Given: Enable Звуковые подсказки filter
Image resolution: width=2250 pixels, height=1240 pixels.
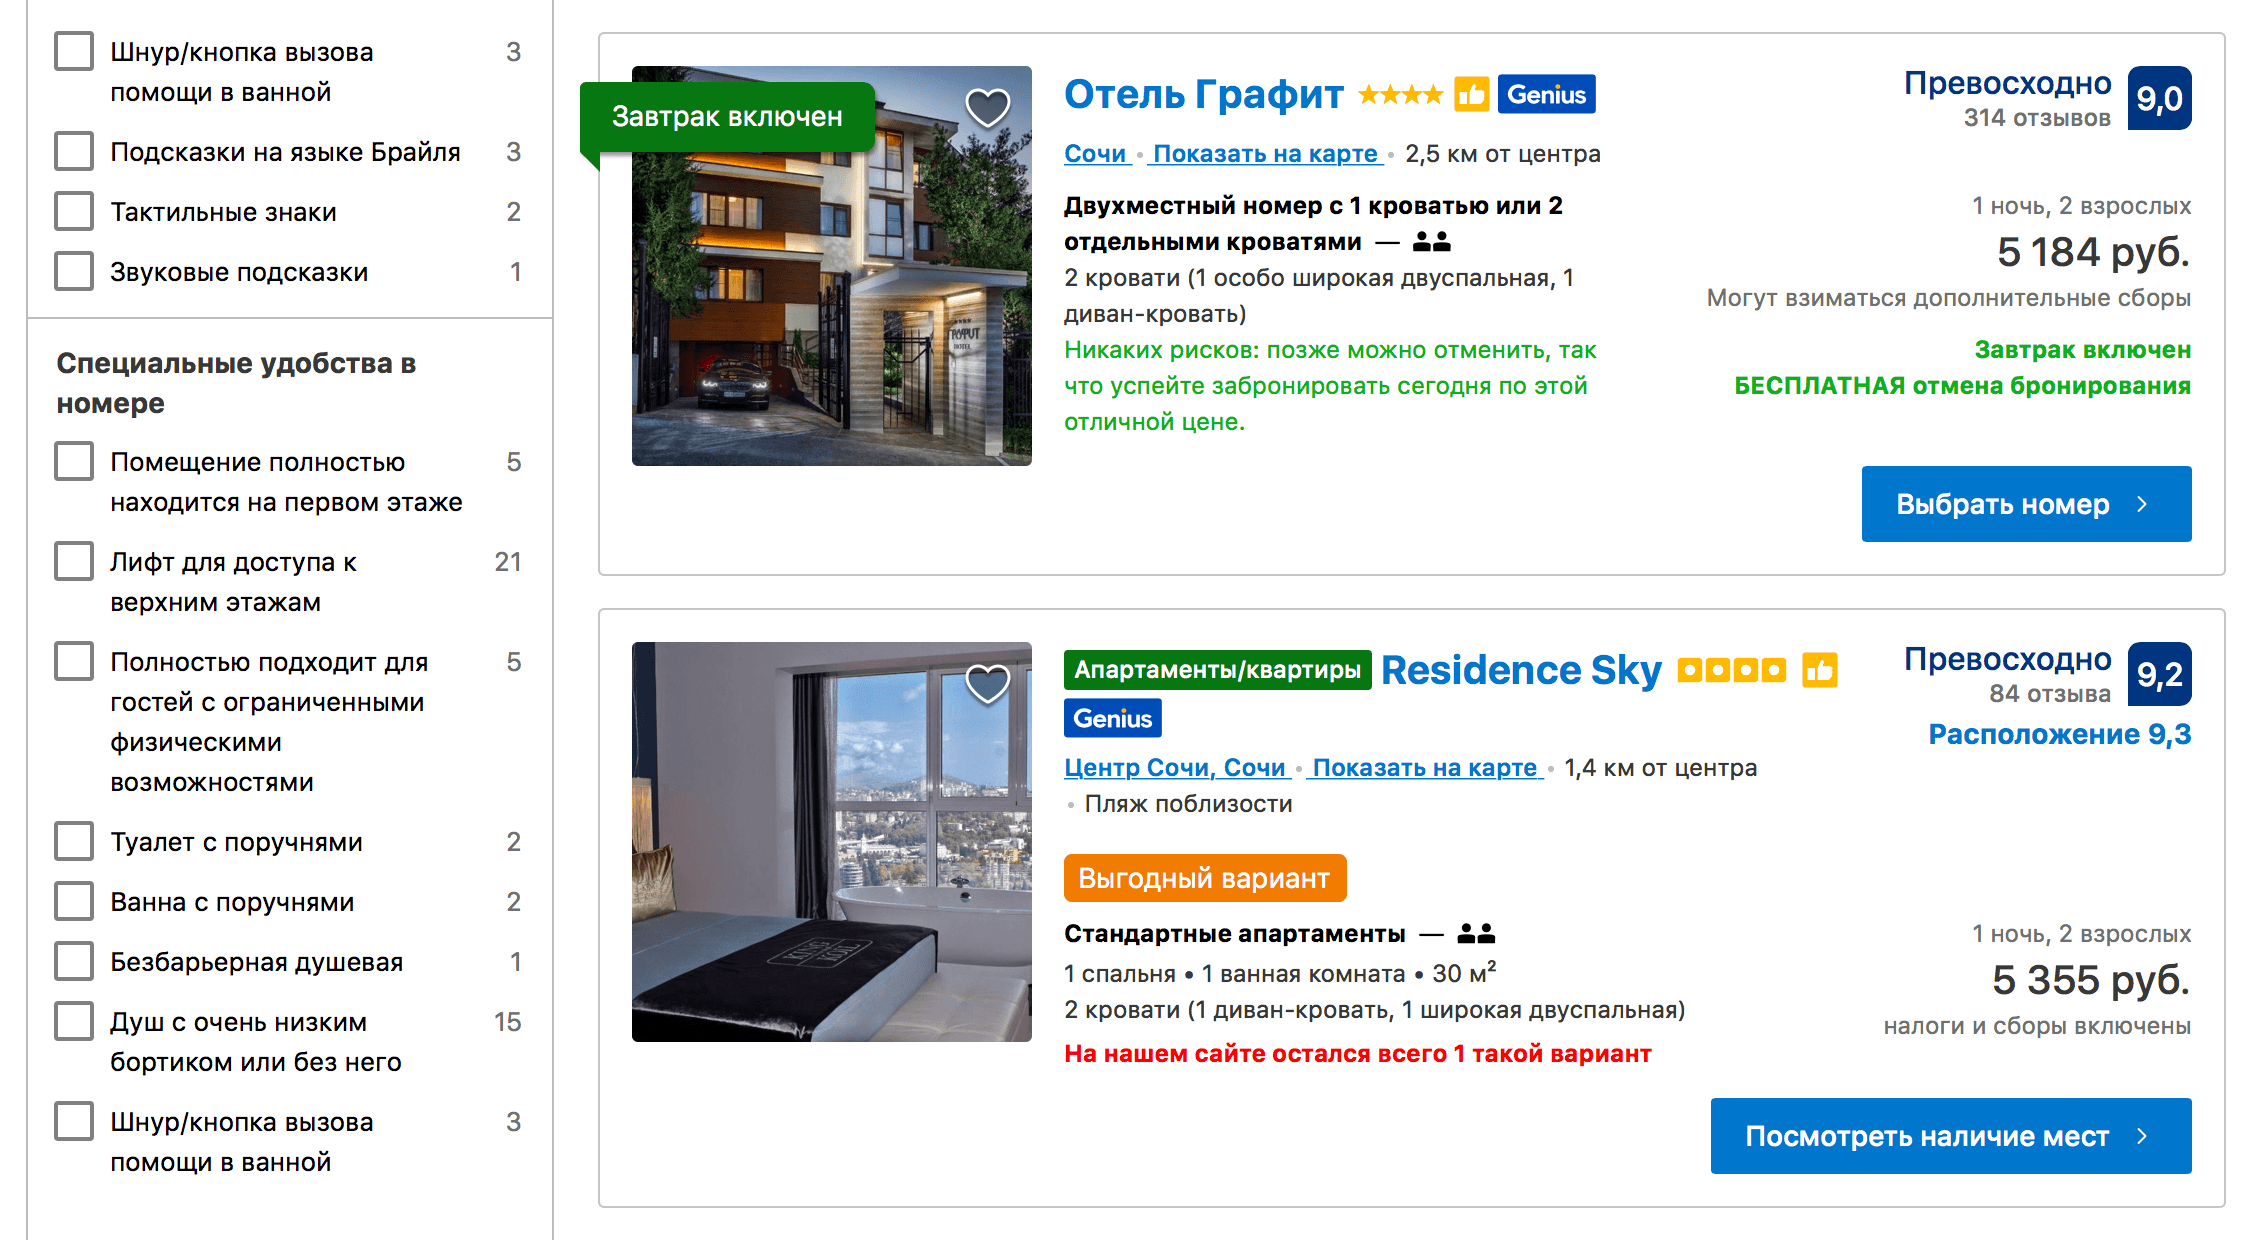Looking at the screenshot, I should tap(74, 271).
